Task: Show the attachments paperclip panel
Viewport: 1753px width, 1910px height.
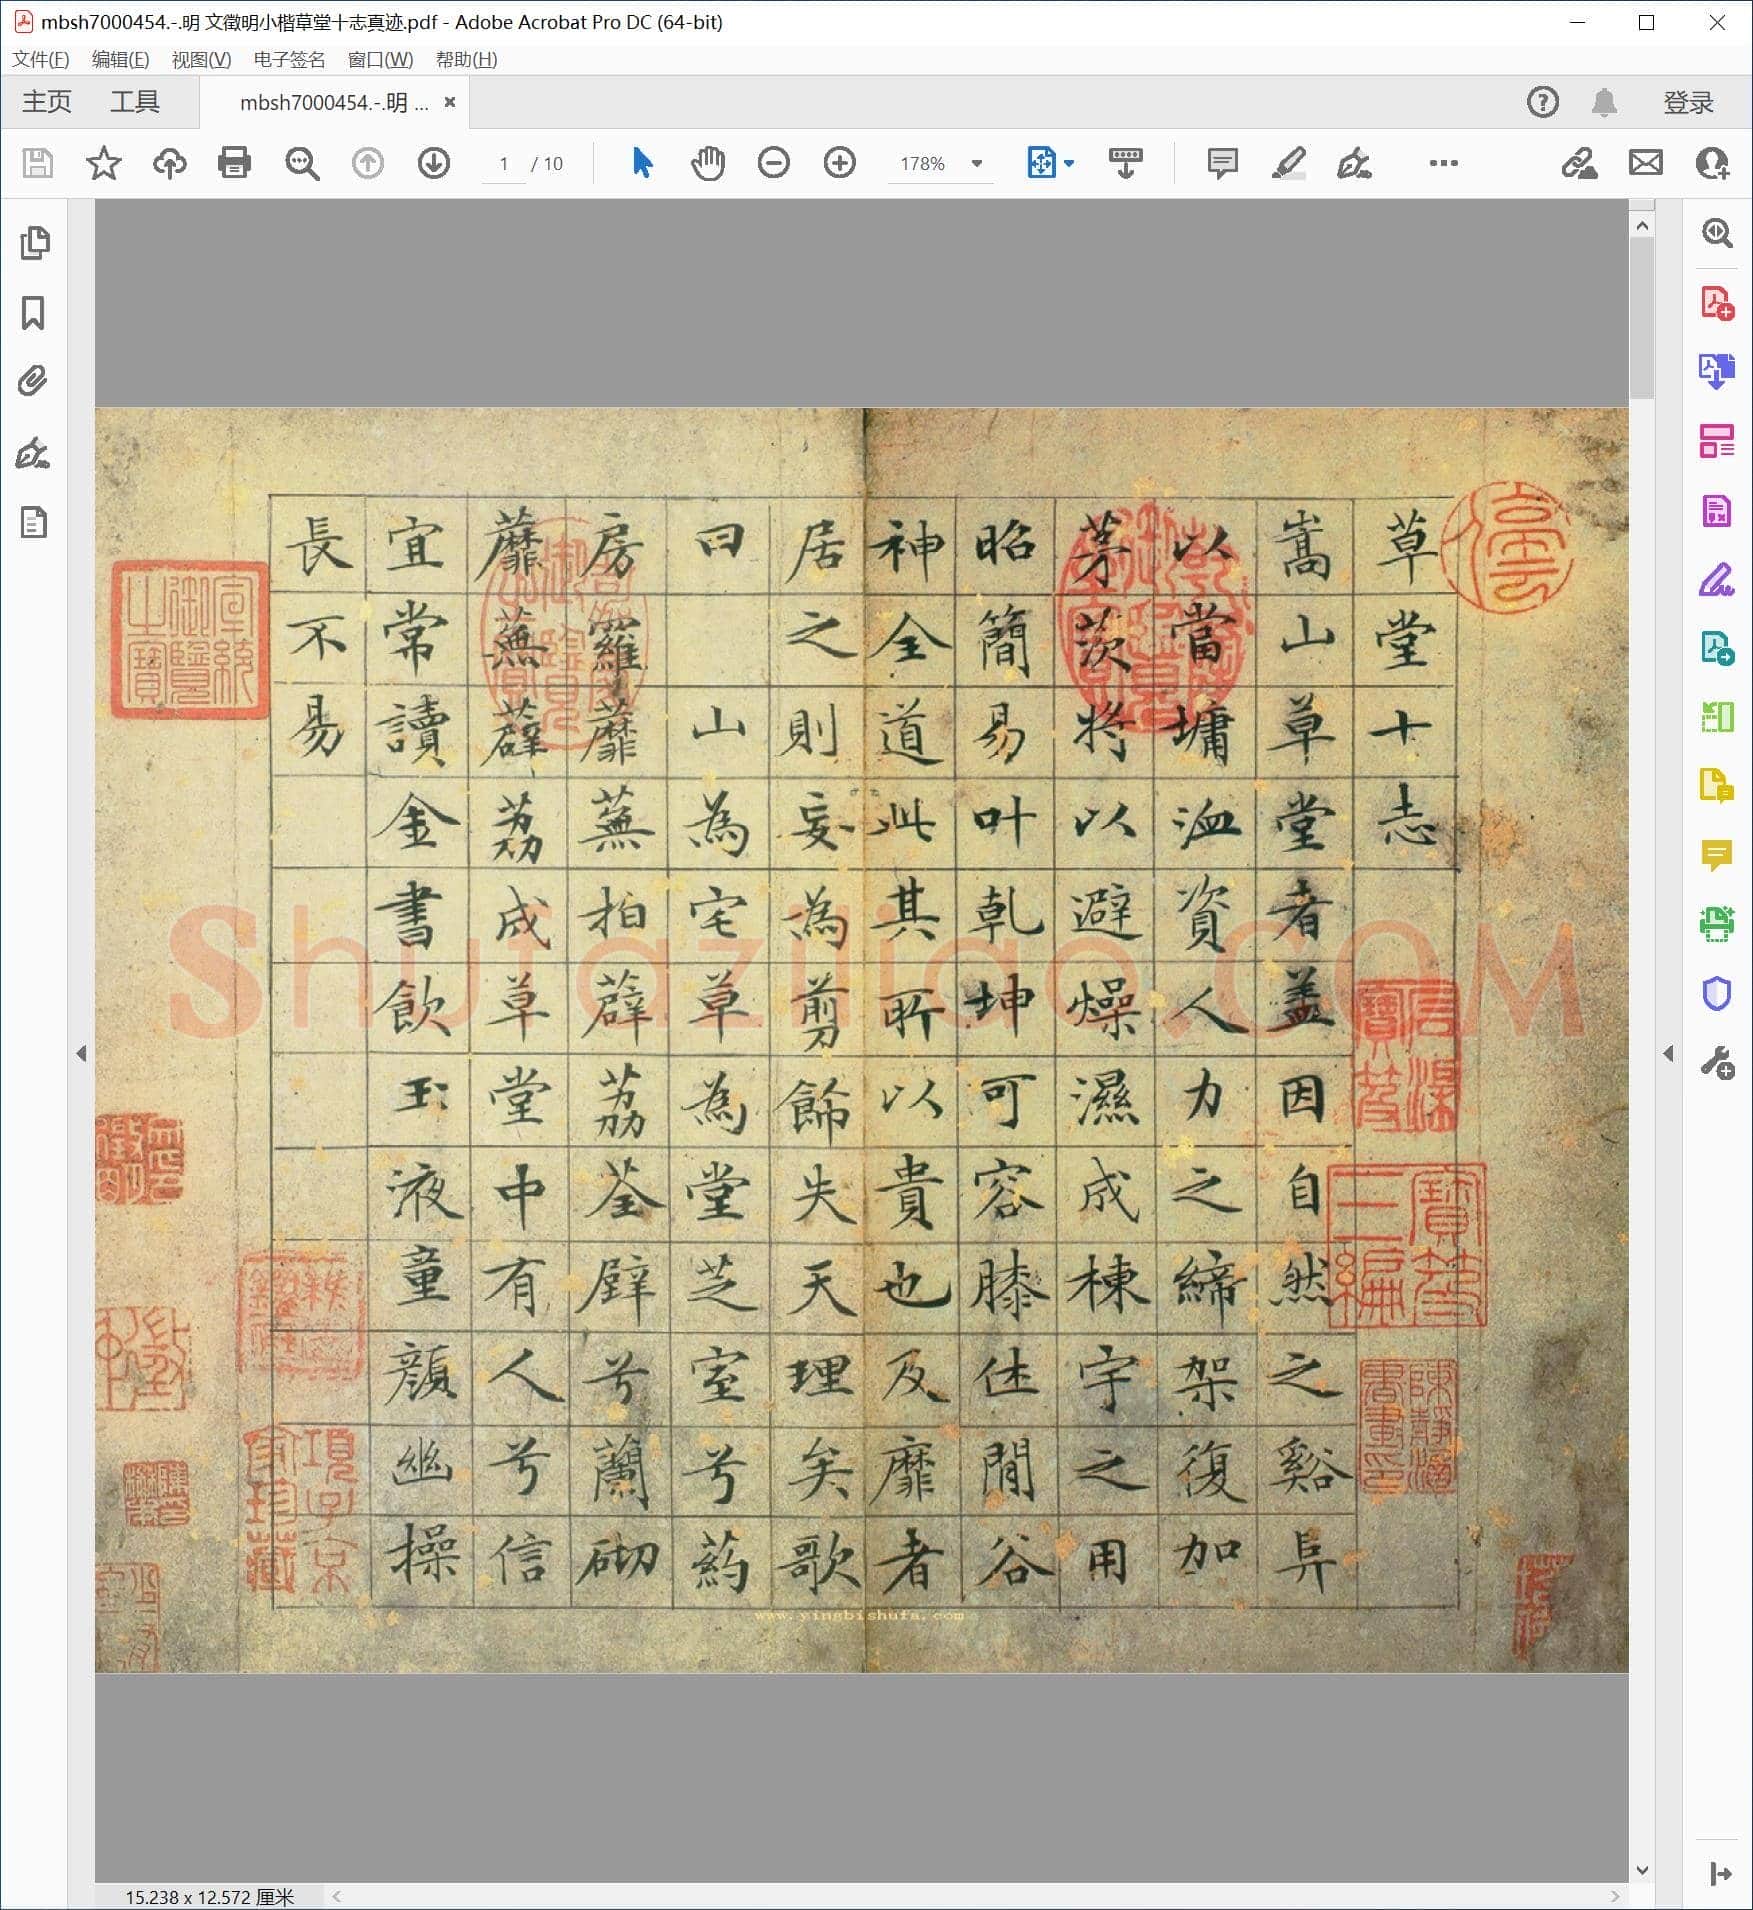Action: click(x=33, y=382)
